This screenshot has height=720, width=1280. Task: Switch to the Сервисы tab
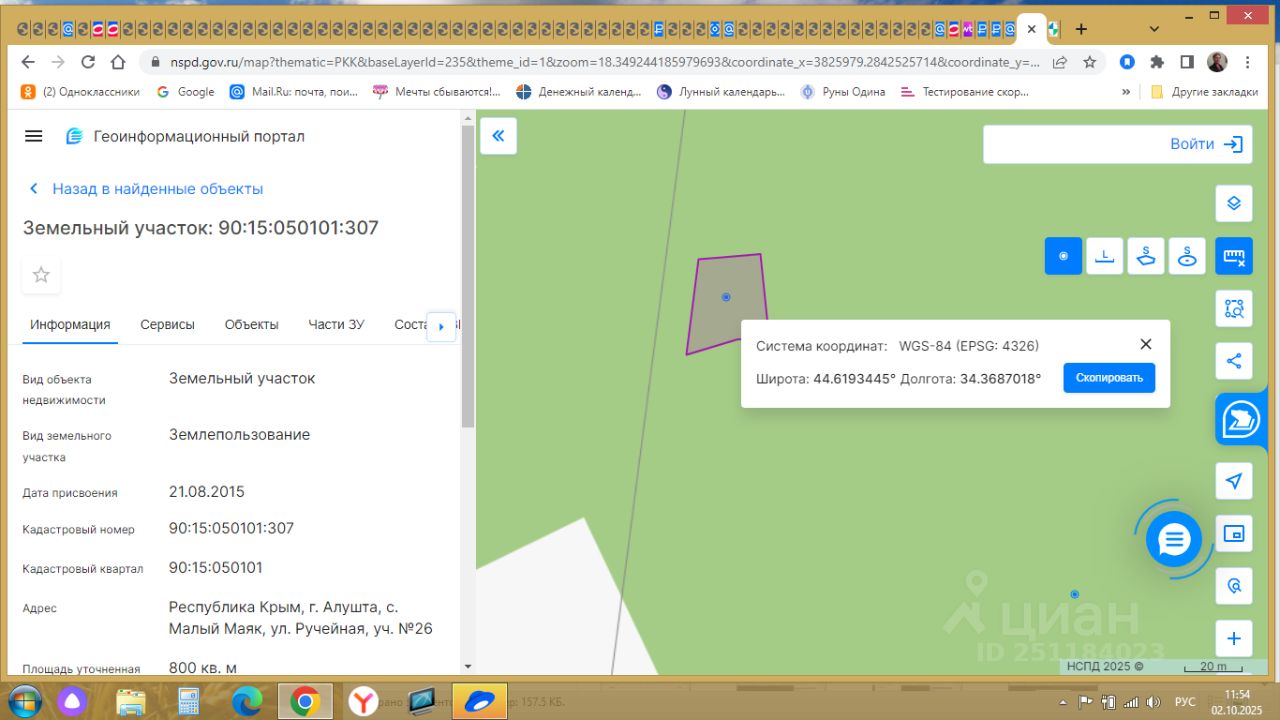click(x=167, y=324)
